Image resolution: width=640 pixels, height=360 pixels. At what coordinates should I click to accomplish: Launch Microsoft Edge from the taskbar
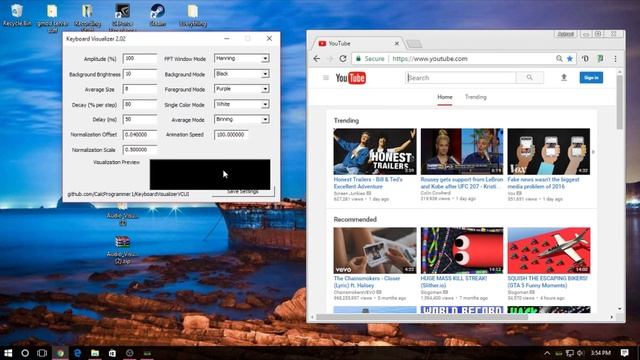tap(78, 353)
